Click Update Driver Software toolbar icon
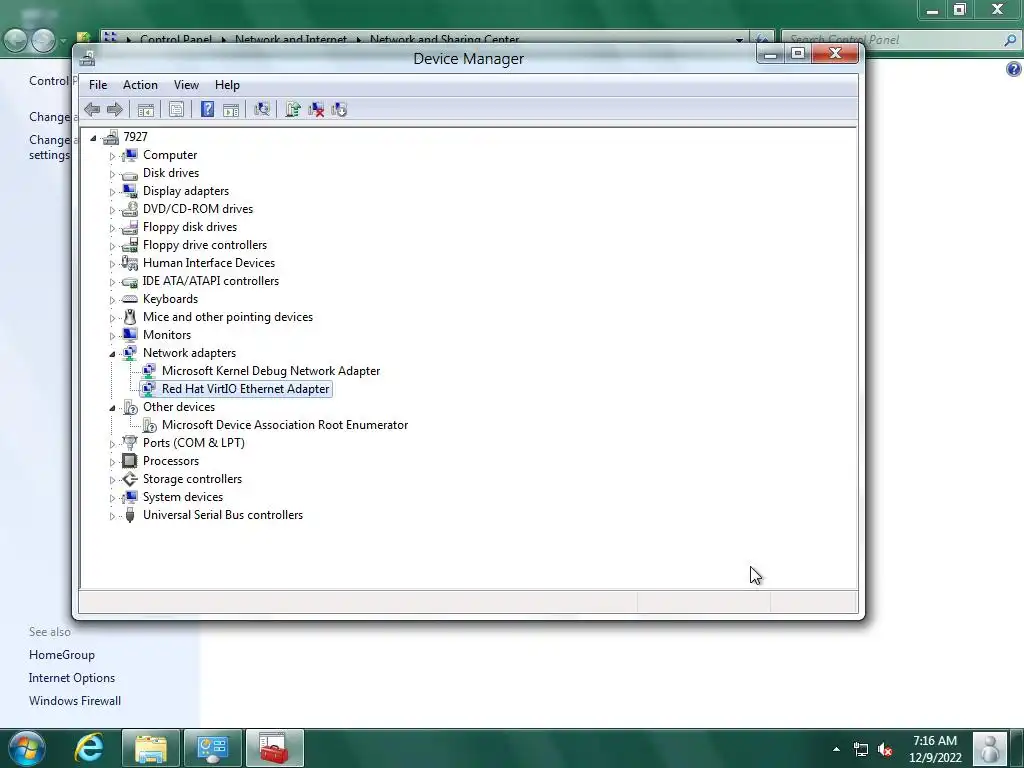The height and width of the screenshot is (768, 1024). point(293,110)
